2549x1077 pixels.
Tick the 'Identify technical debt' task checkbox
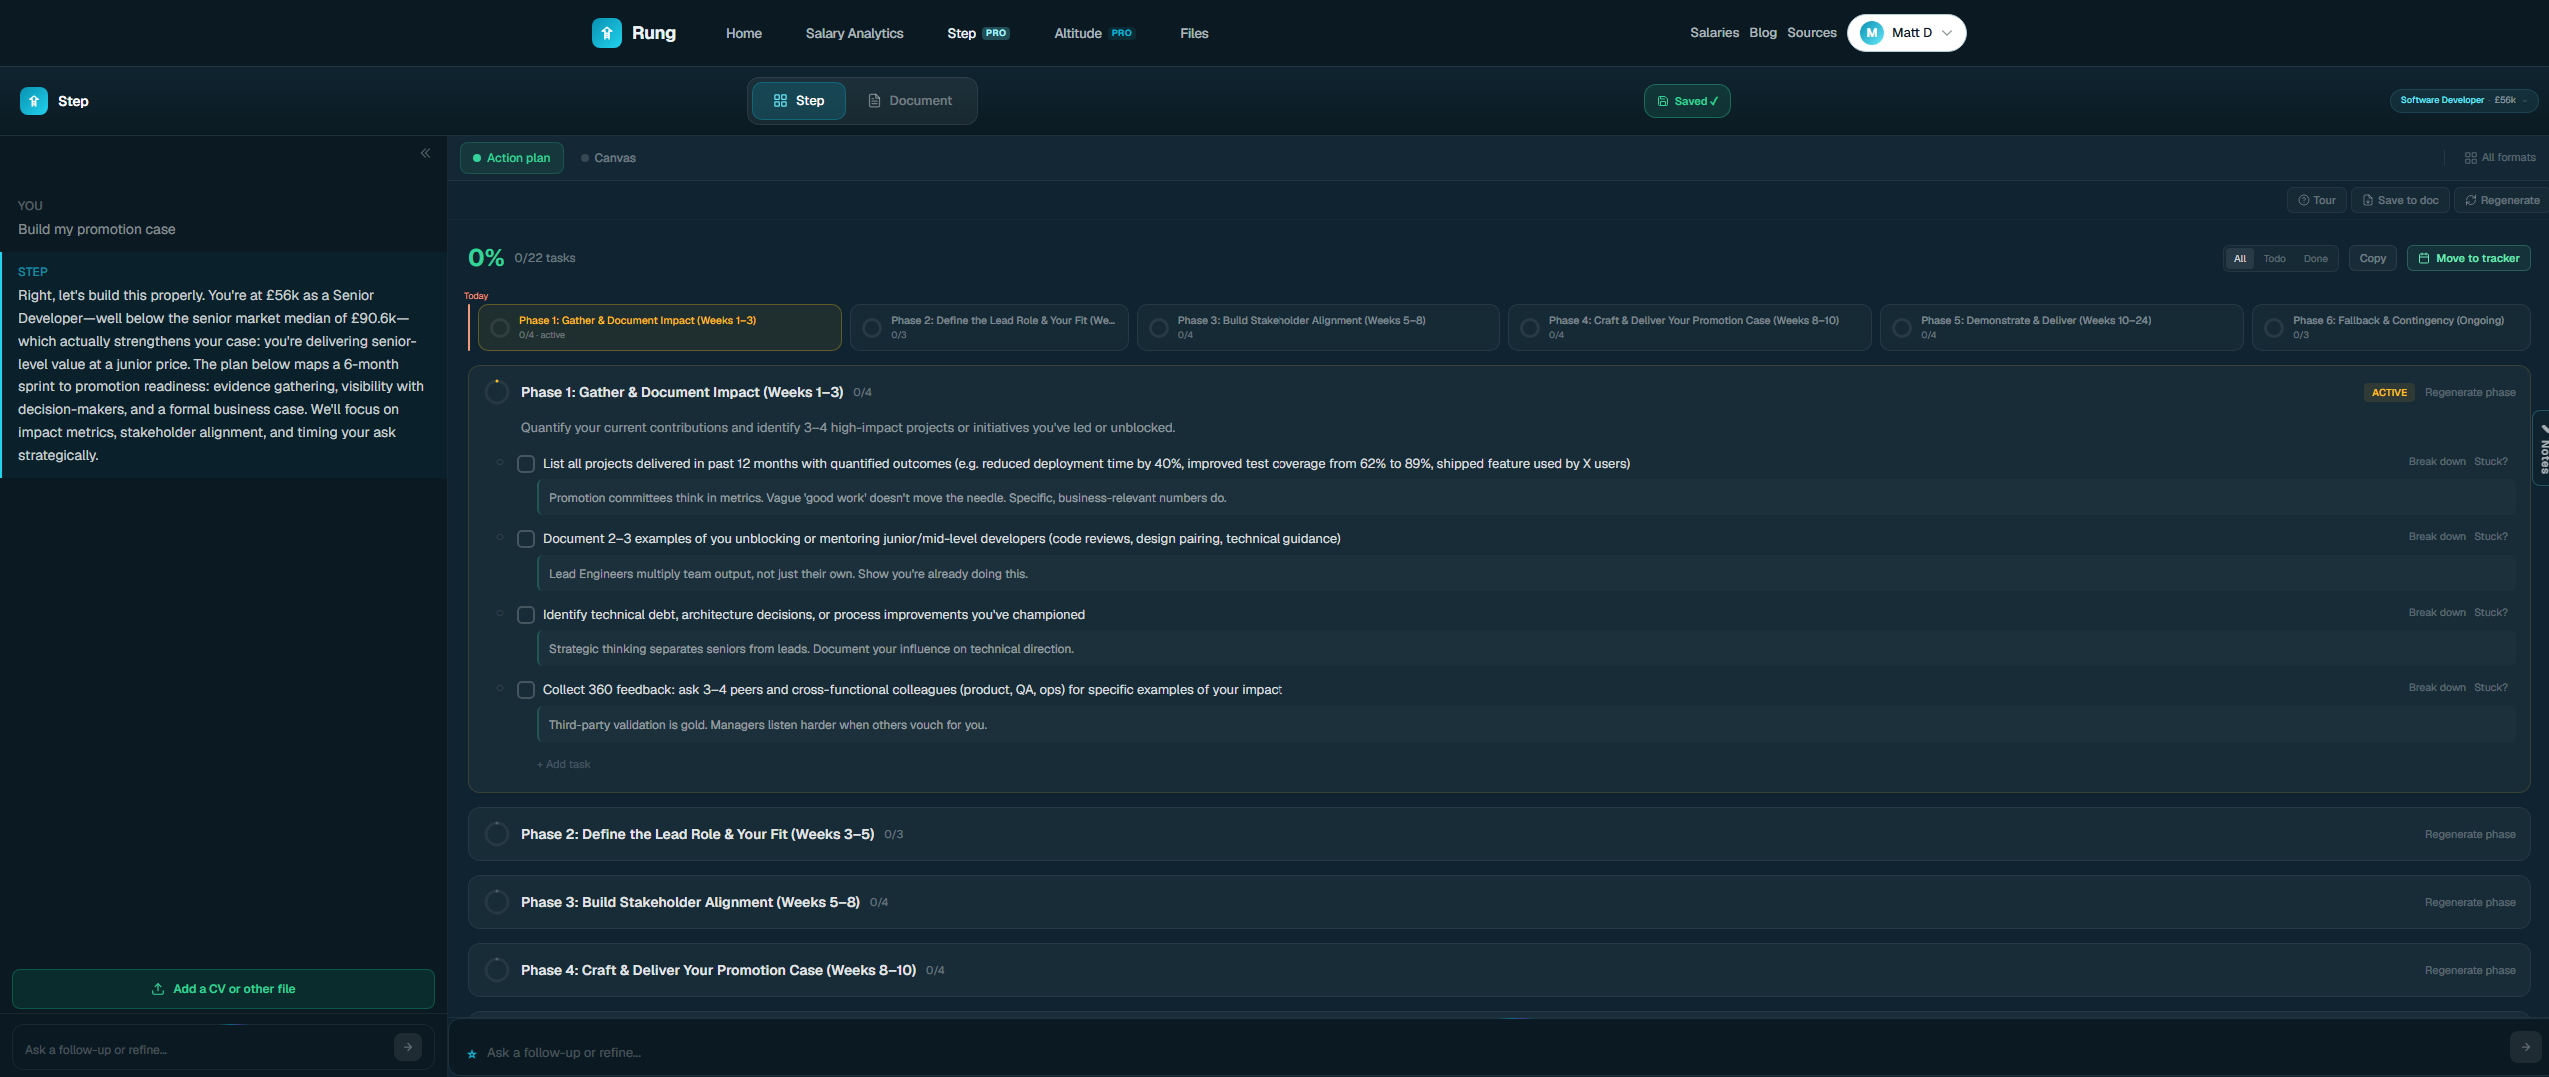(x=526, y=615)
